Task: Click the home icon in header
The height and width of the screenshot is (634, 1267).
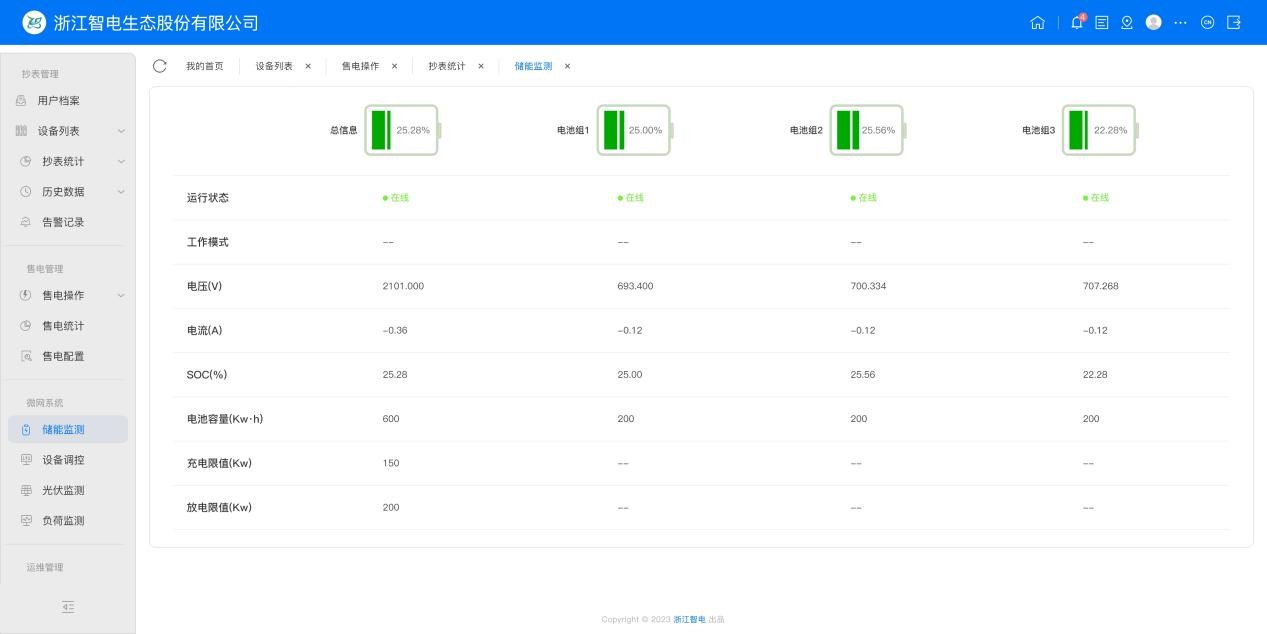Action: [x=1037, y=23]
